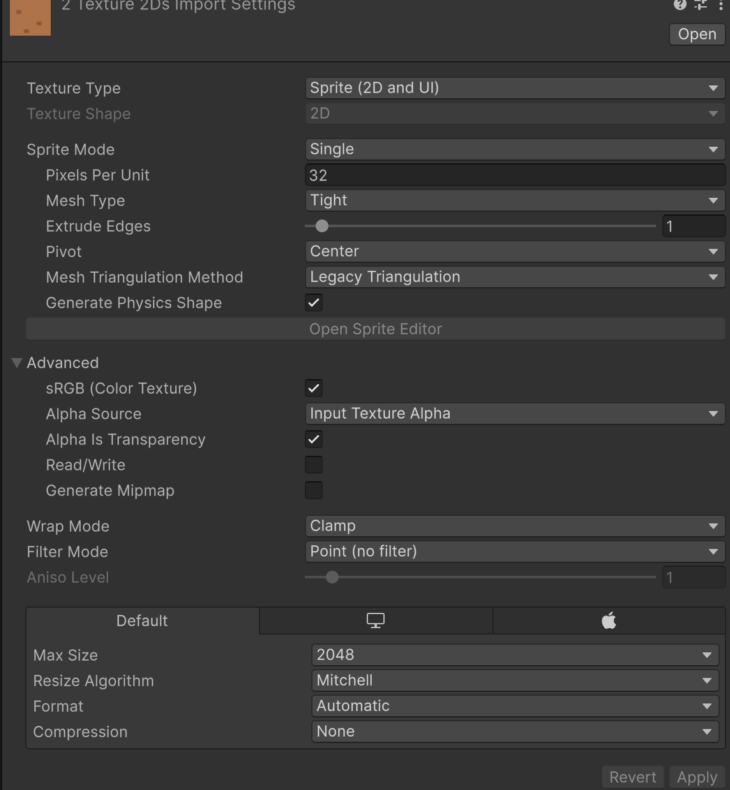Click the Aniso Level value field

[693, 577]
